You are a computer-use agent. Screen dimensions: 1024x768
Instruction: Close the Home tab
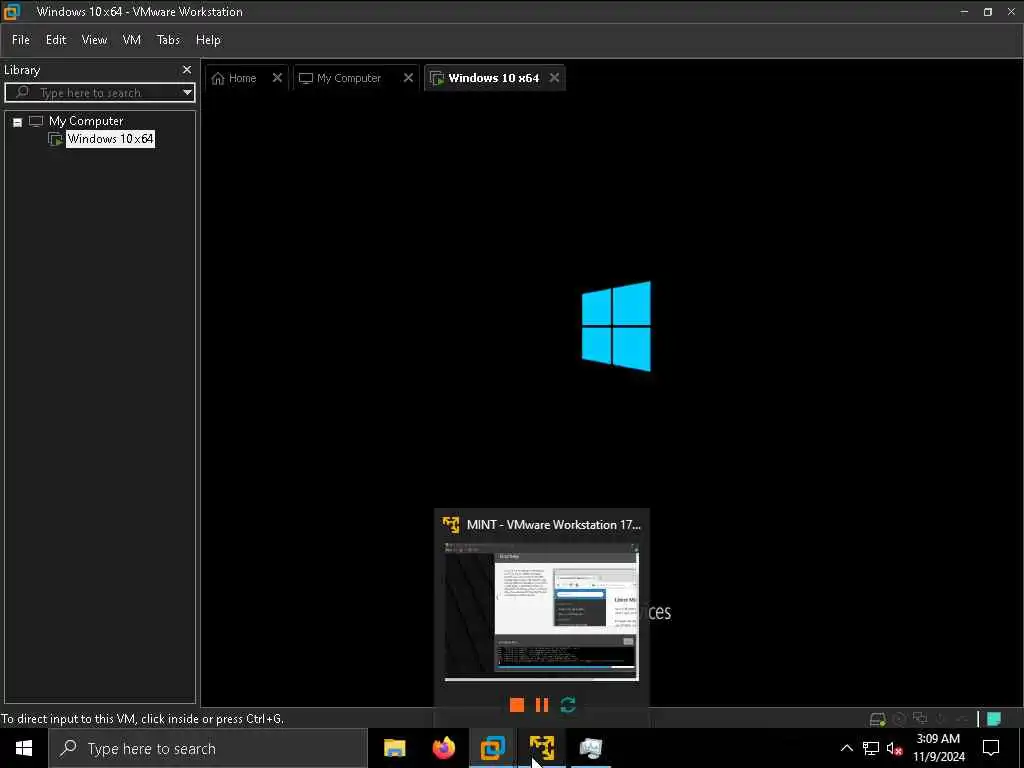pyautogui.click(x=277, y=78)
